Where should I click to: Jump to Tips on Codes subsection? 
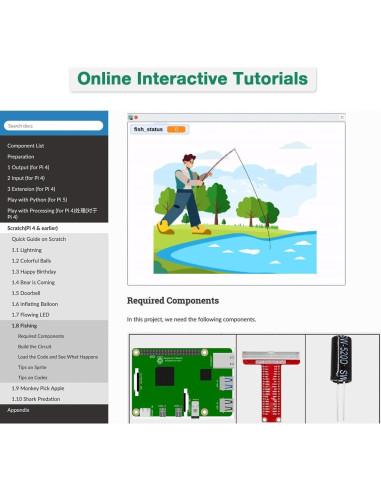pyautogui.click(x=32, y=378)
